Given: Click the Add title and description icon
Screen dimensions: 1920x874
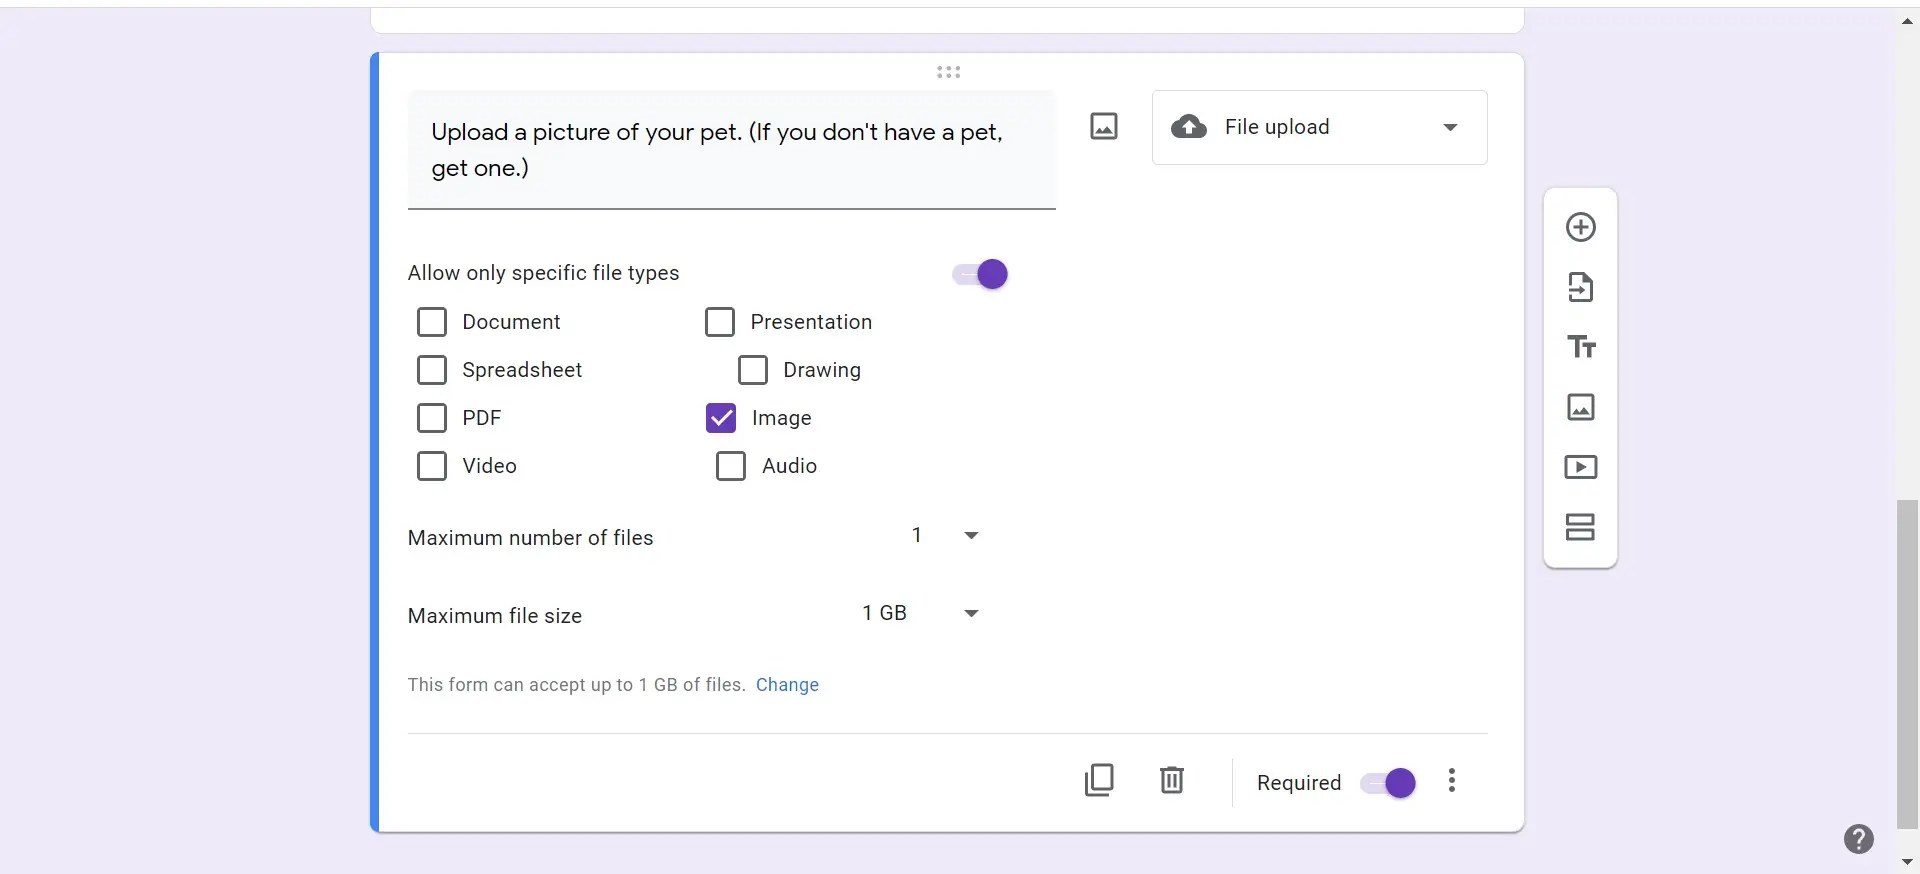Looking at the screenshot, I should tap(1580, 347).
